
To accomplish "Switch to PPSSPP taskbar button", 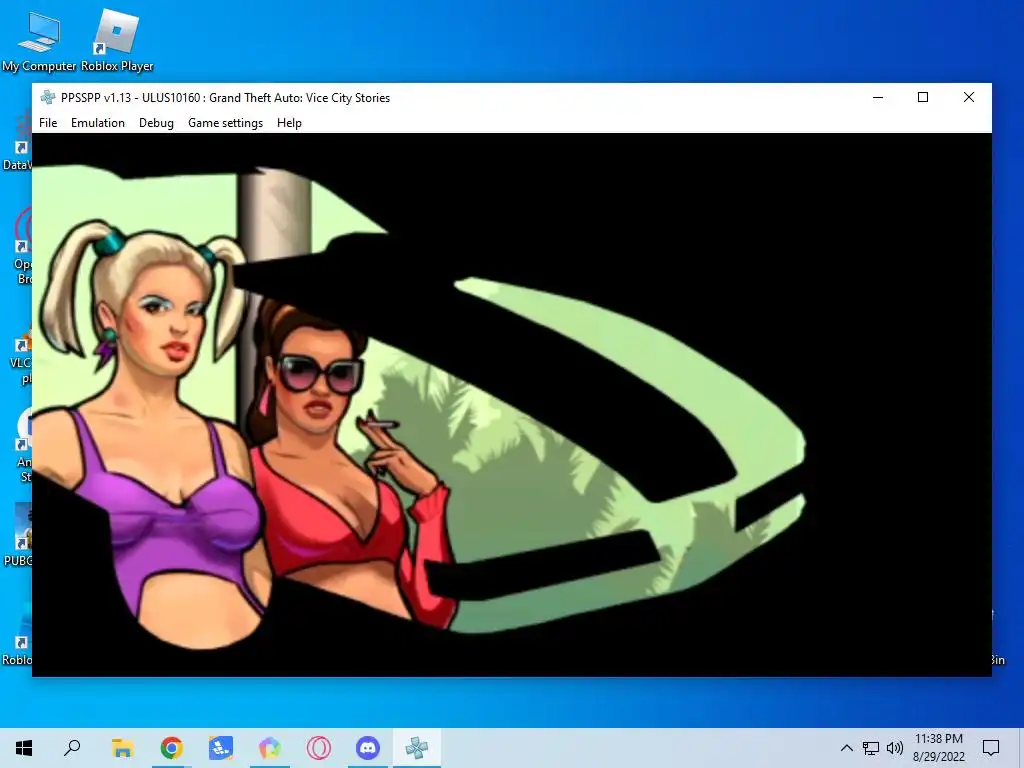I will click(417, 748).
